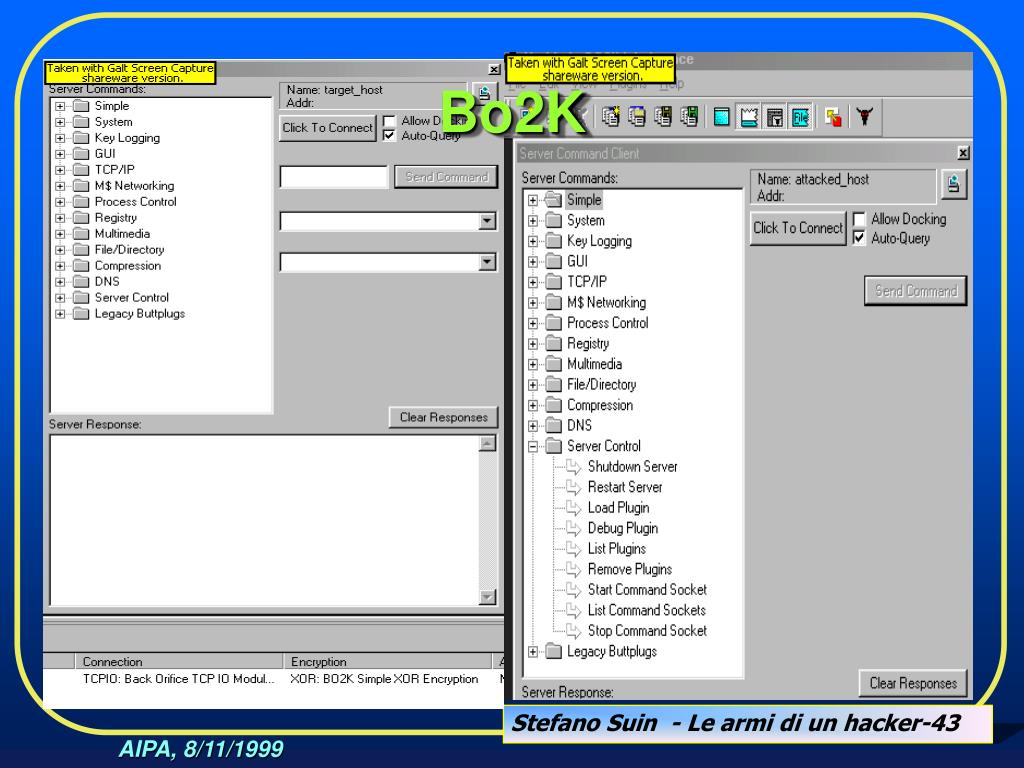Image resolution: width=1024 pixels, height=768 pixels.
Task: Click the server icon button beside Name: attacked_host
Action: coord(953,184)
